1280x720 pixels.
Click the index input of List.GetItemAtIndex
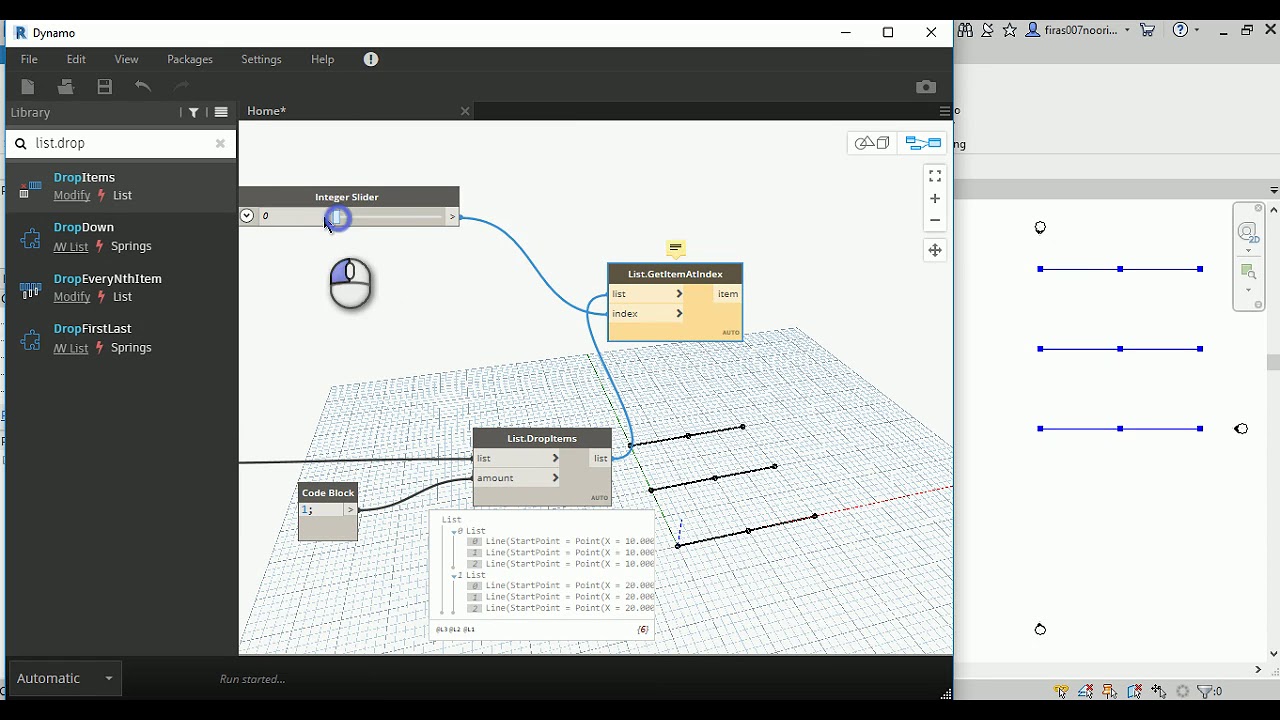coord(647,314)
